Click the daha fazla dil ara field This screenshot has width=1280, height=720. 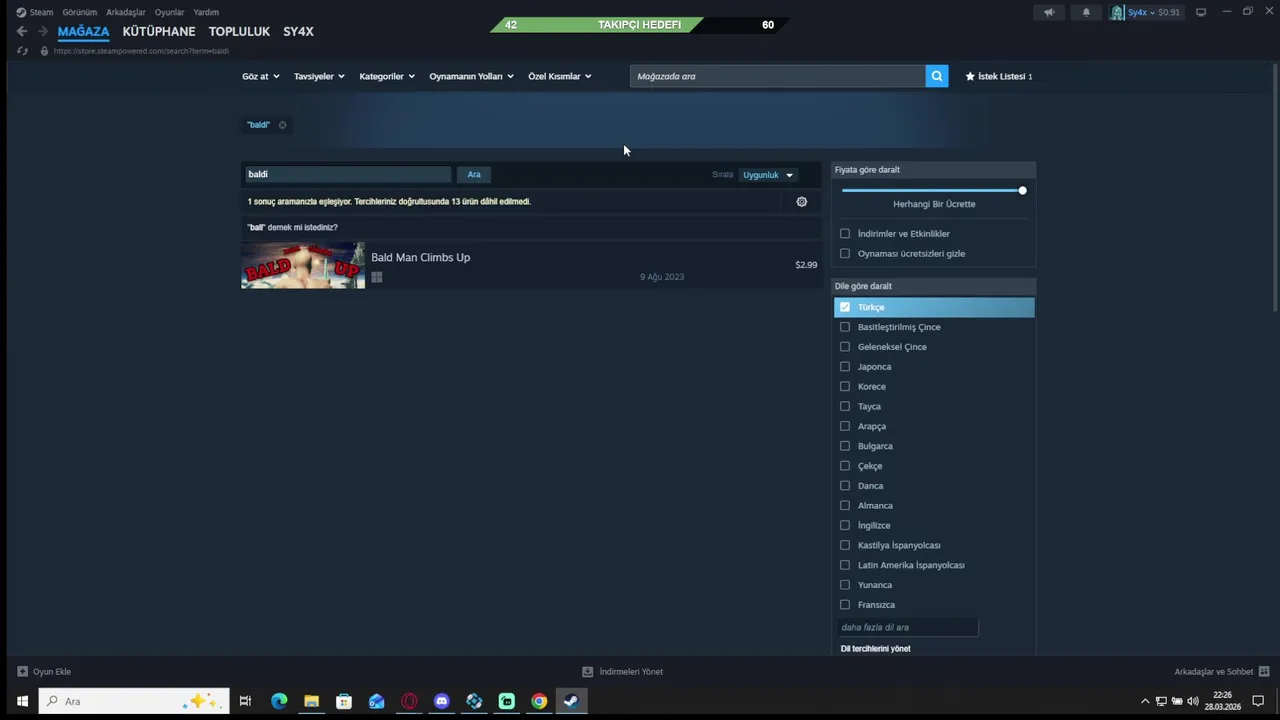907,627
